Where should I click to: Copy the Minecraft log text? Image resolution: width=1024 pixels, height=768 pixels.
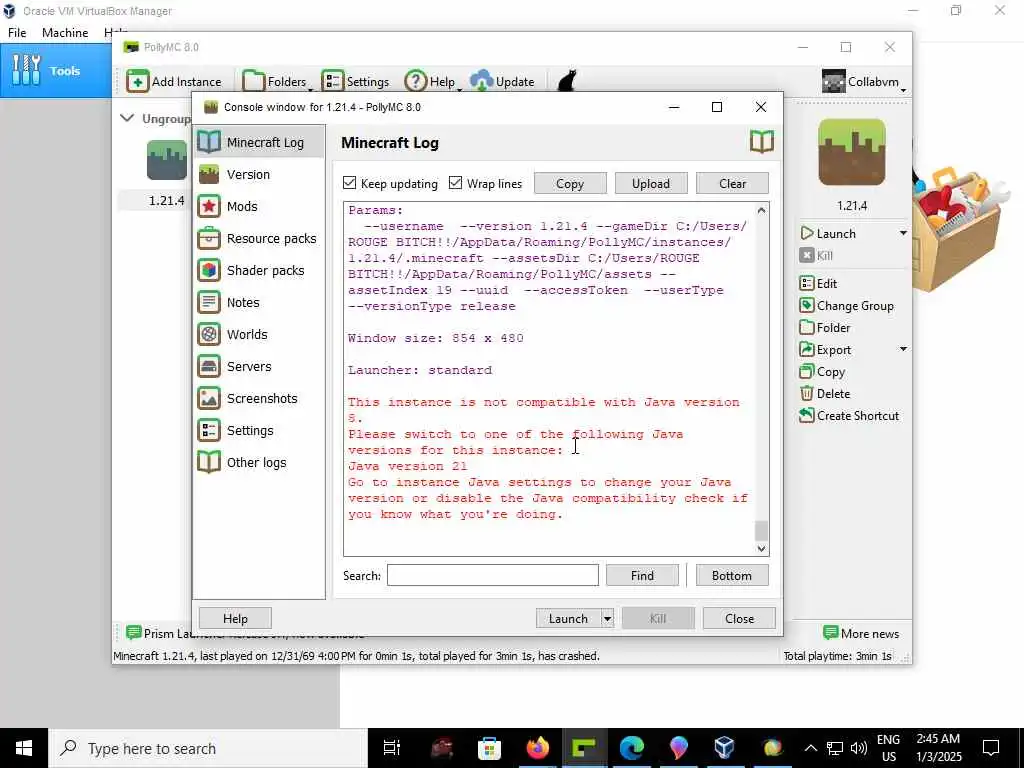click(569, 184)
